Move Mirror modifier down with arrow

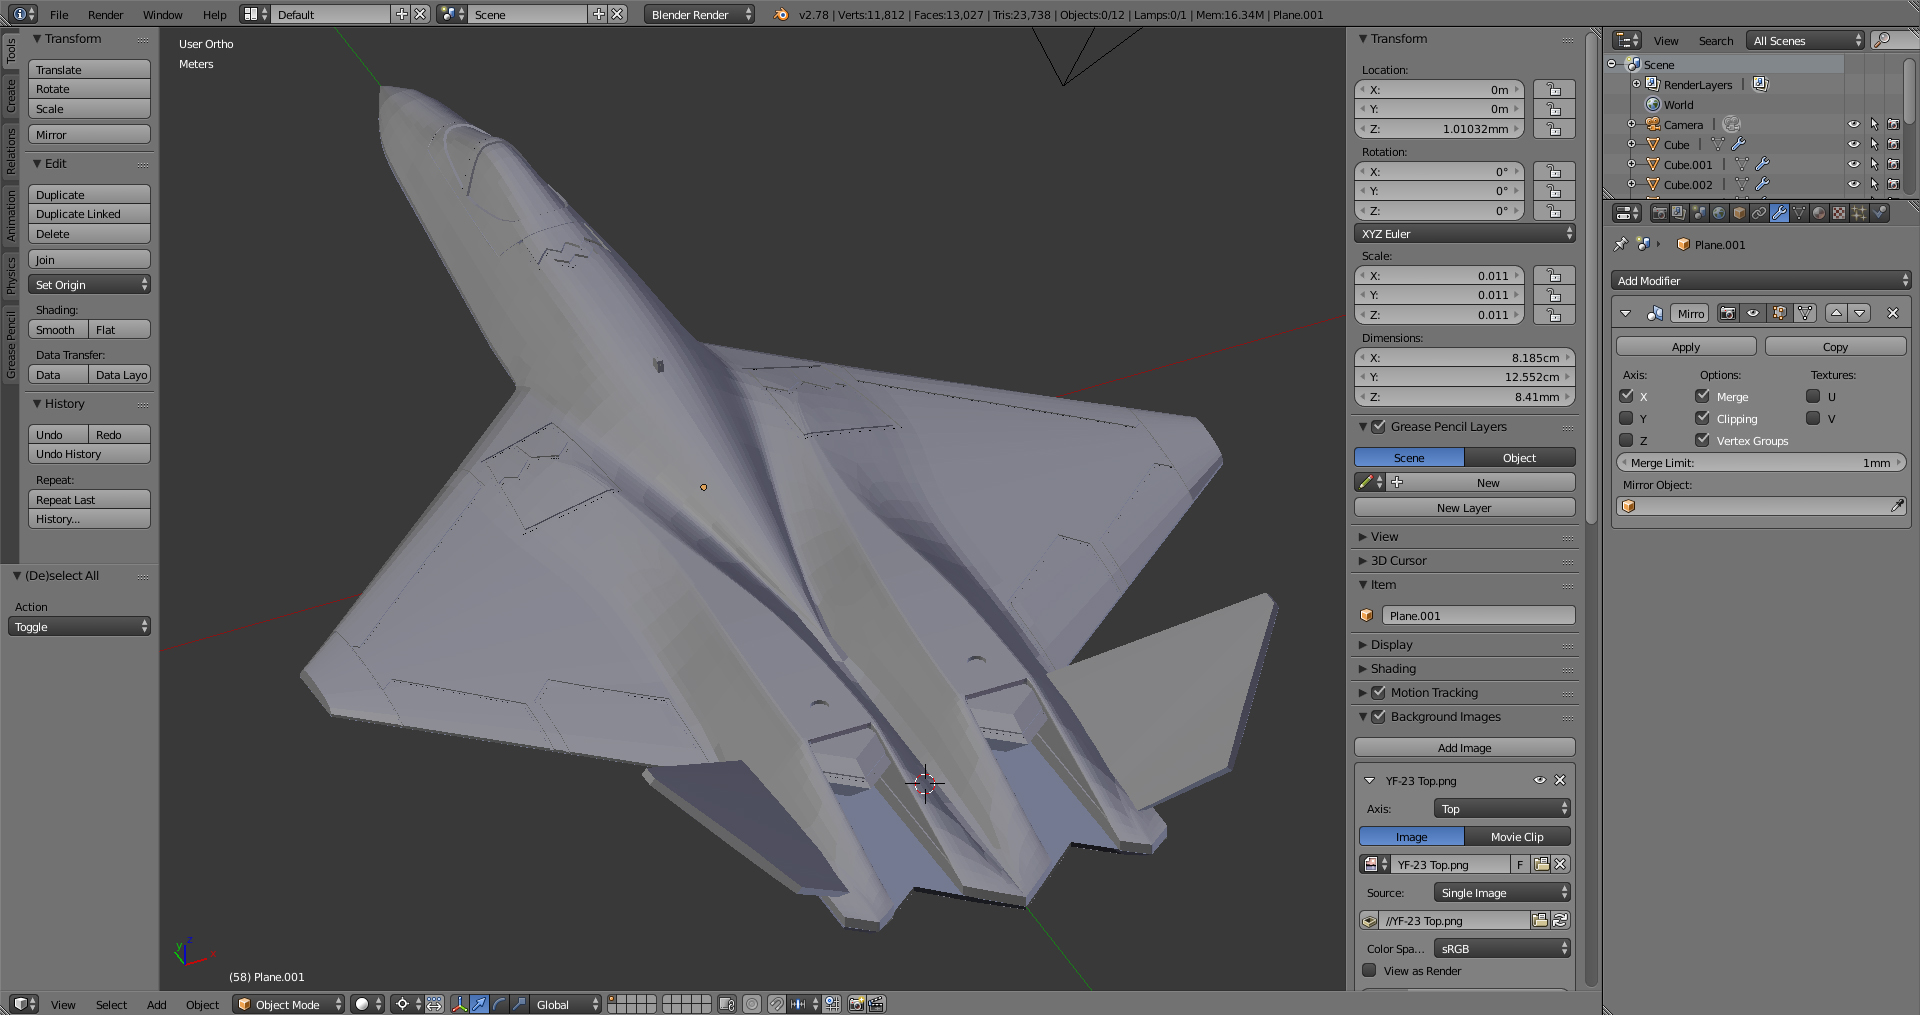[1859, 313]
